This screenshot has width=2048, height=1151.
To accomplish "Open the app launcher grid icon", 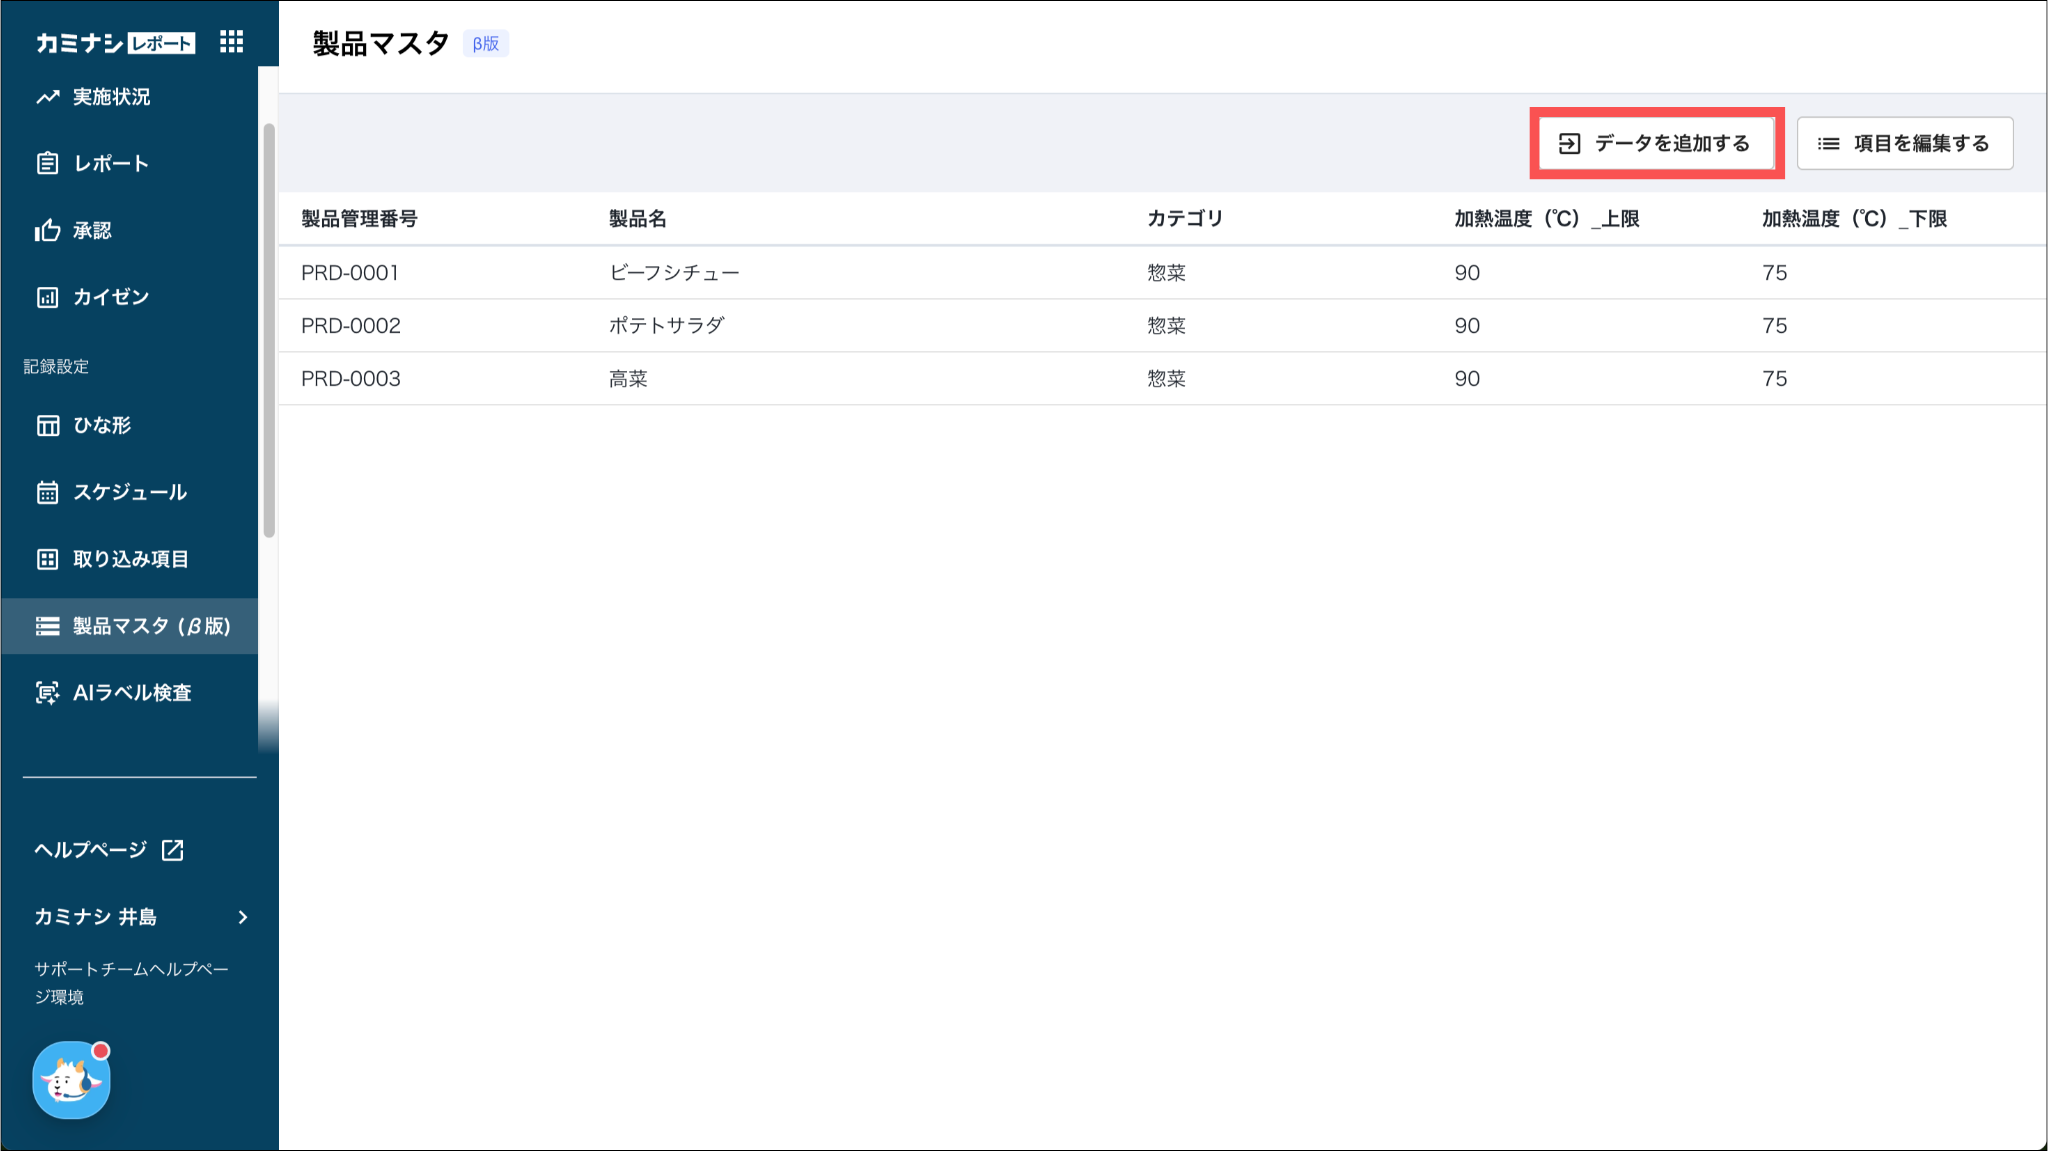I will point(231,41).
